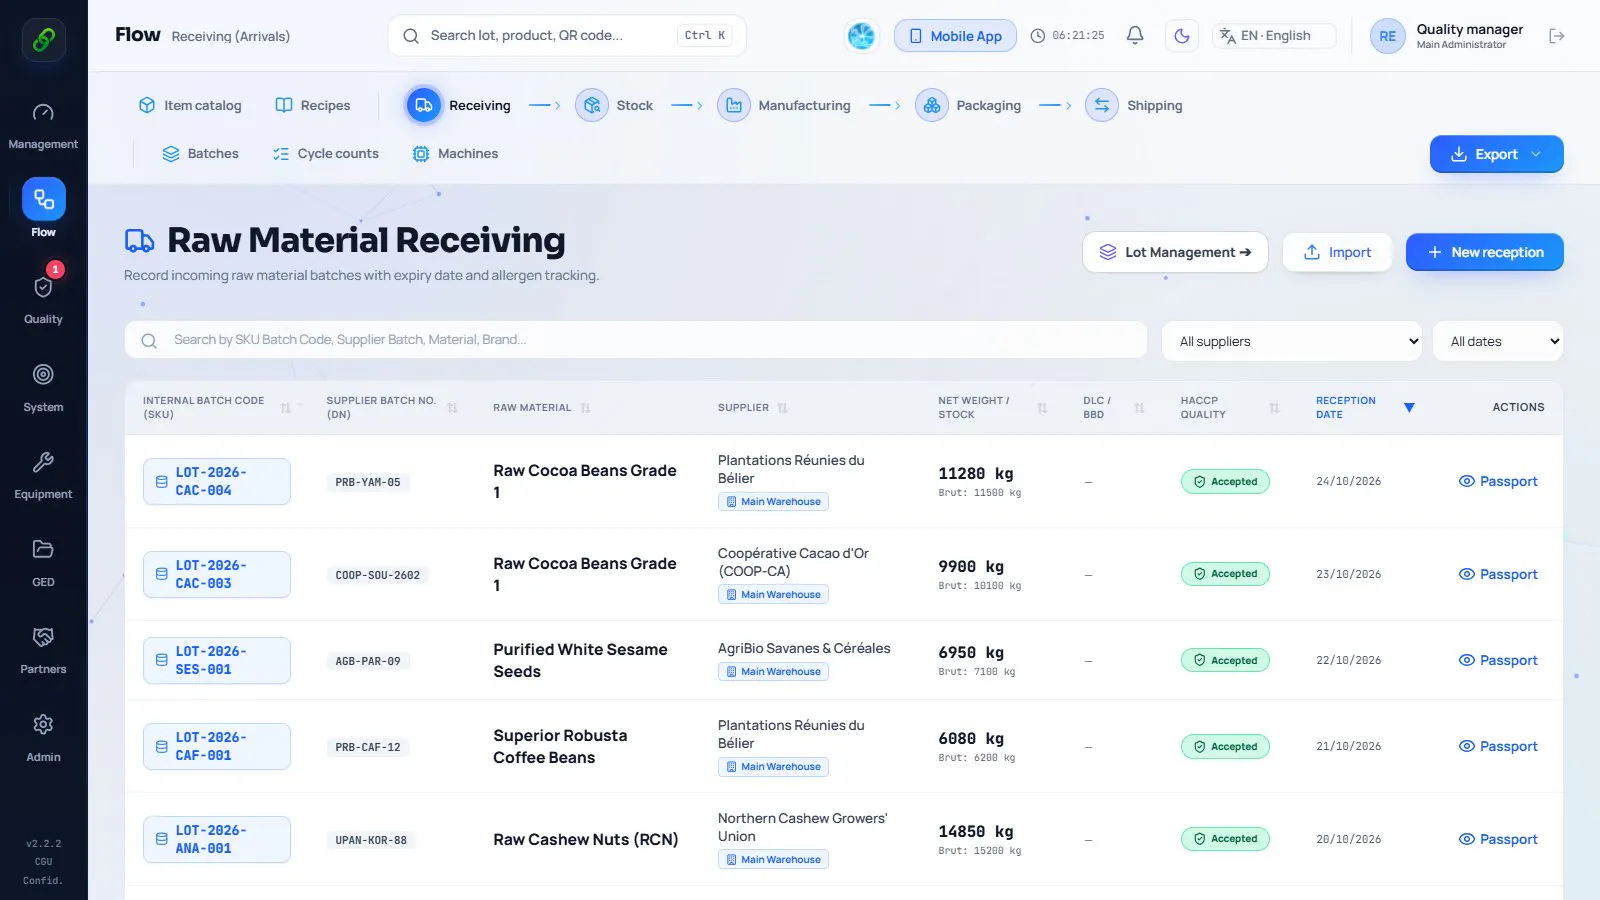Click the RE user avatar
This screenshot has height=900, width=1600.
point(1387,36)
